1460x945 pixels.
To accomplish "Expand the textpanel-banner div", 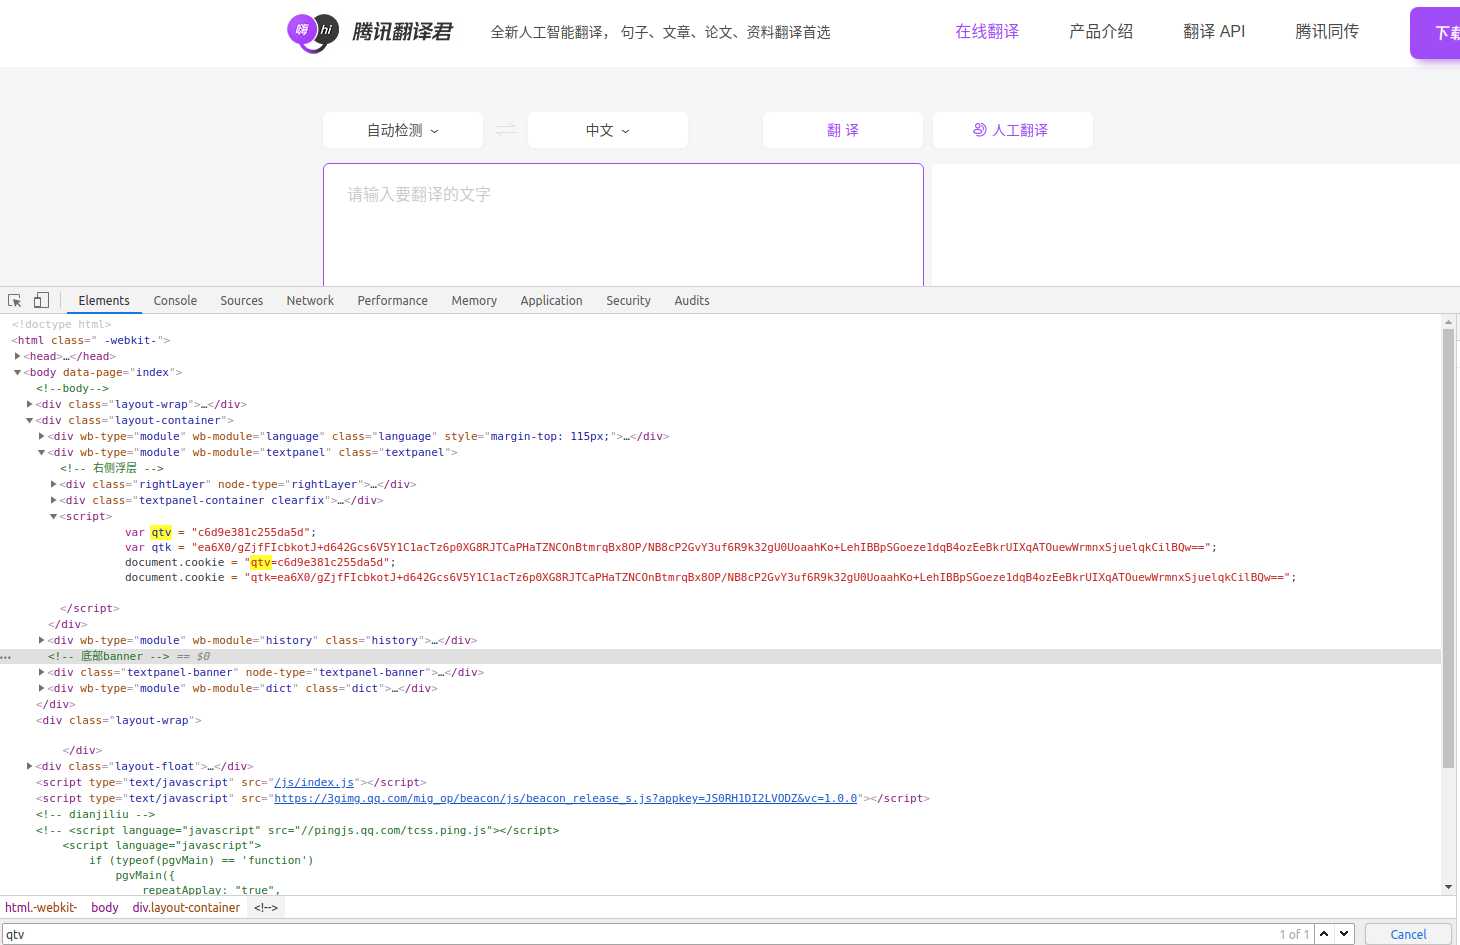I will click(x=41, y=672).
